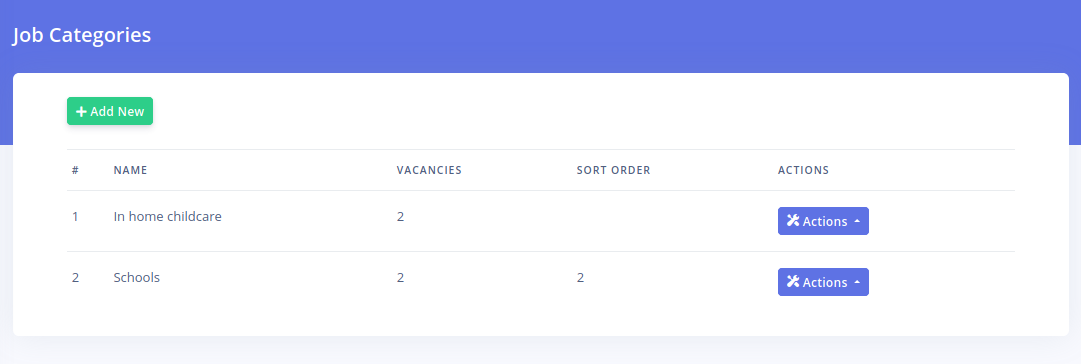Open Actions dropdown for In home childcare
Image resolution: width=1081 pixels, height=364 pixels.
tap(823, 221)
